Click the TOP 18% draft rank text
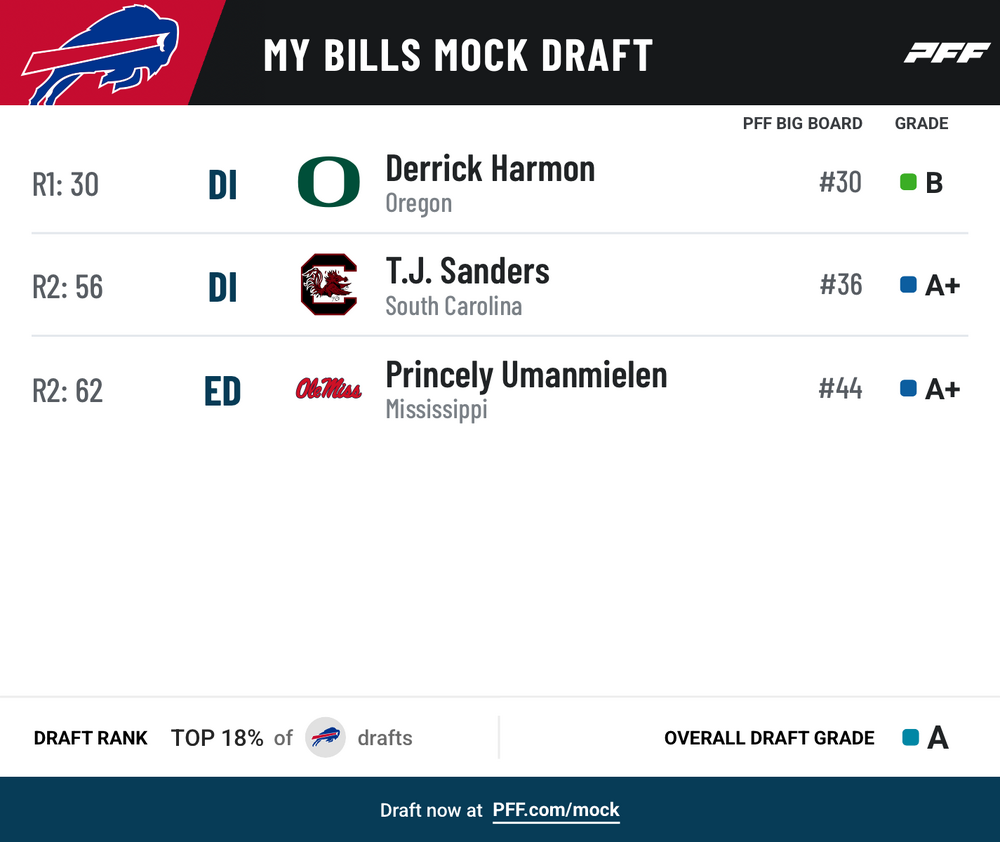Image resolution: width=1000 pixels, height=842 pixels. point(217,738)
